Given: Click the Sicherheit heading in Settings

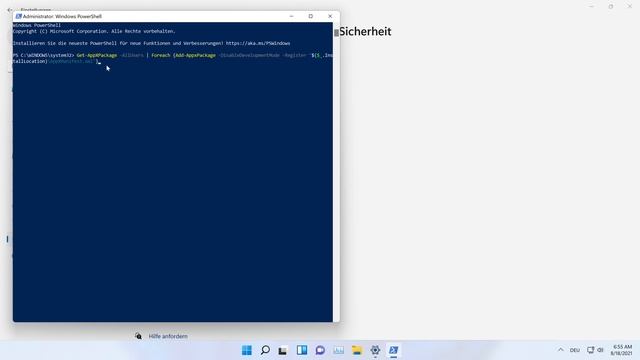Looking at the screenshot, I should tap(365, 31).
